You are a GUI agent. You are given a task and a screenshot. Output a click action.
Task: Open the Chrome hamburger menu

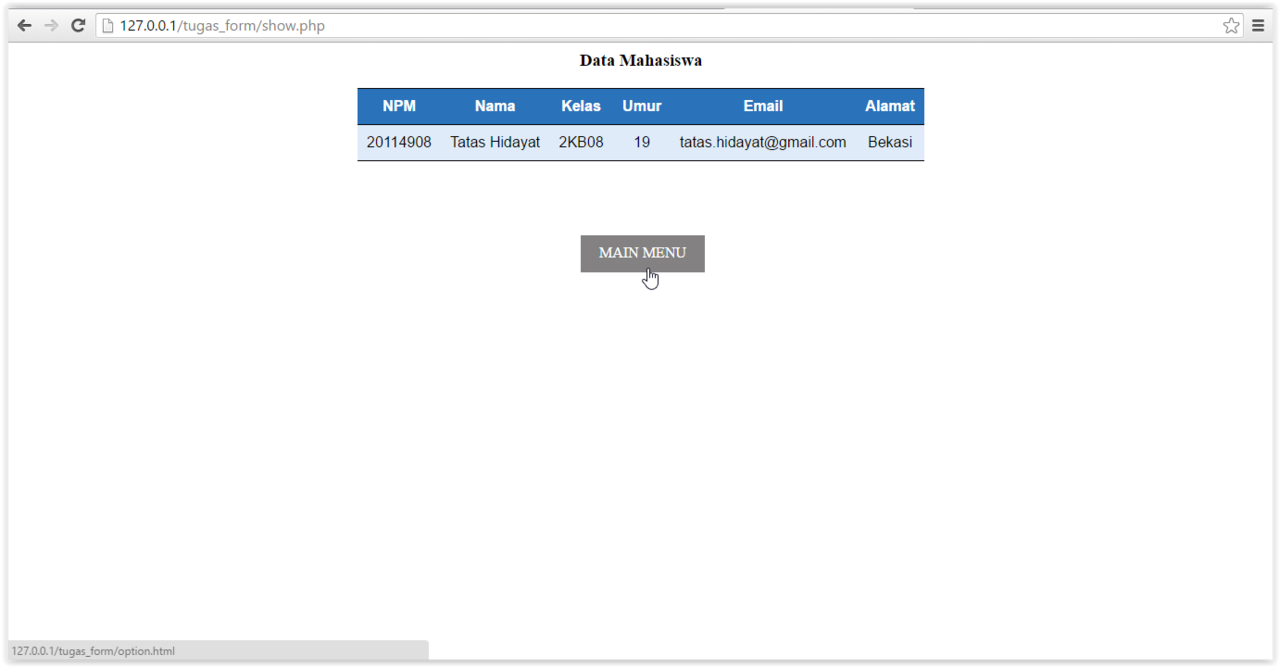1258,26
